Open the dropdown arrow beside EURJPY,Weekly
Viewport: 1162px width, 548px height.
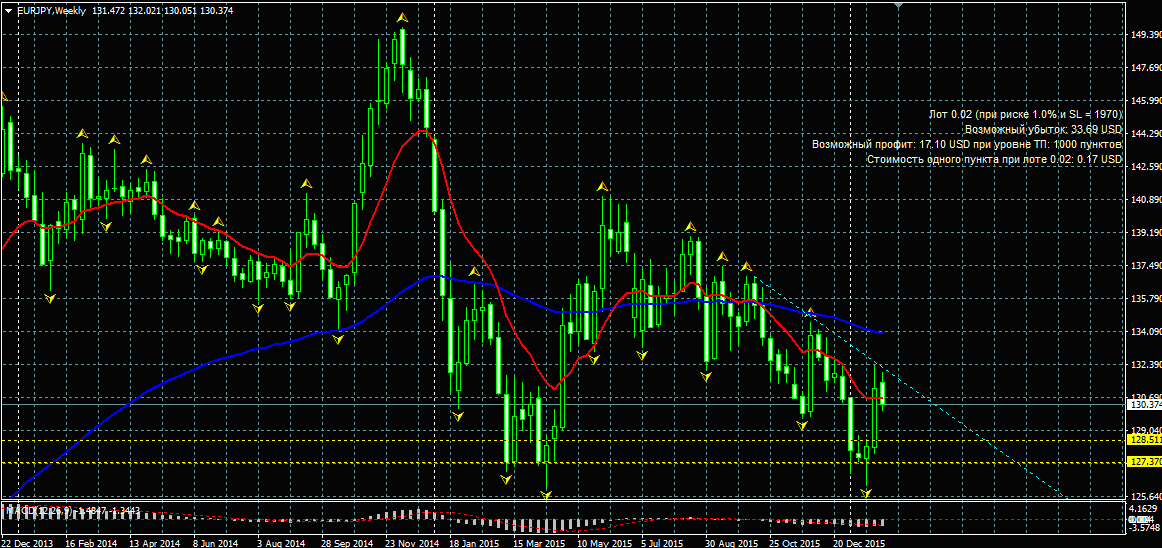7,12
